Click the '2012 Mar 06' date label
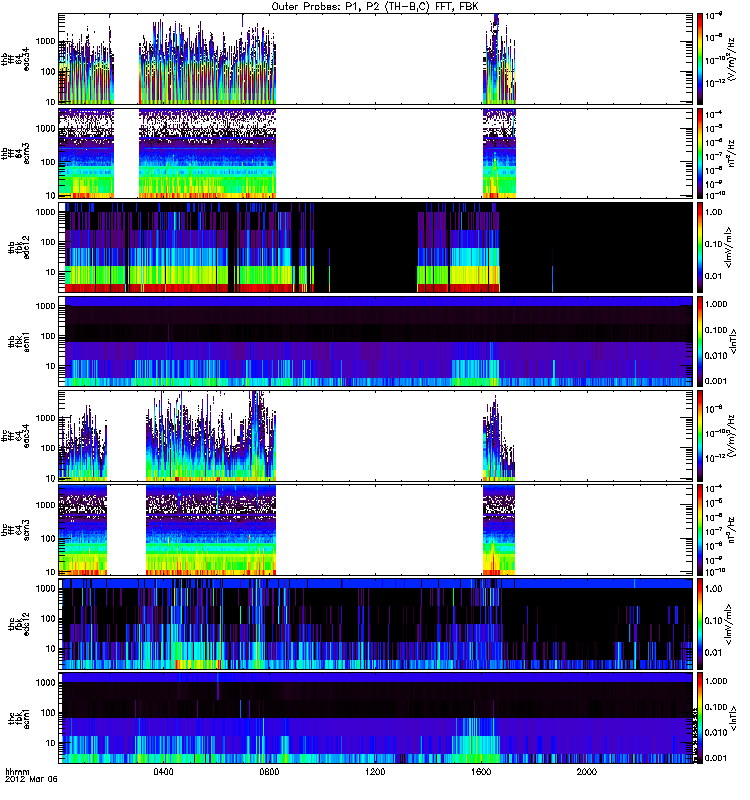750x800 pixels. click(31, 779)
